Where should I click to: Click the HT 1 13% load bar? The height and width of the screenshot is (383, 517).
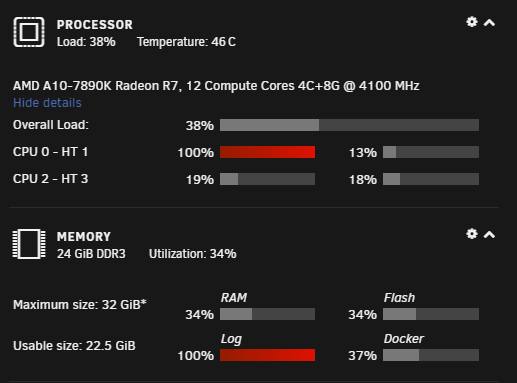point(431,152)
